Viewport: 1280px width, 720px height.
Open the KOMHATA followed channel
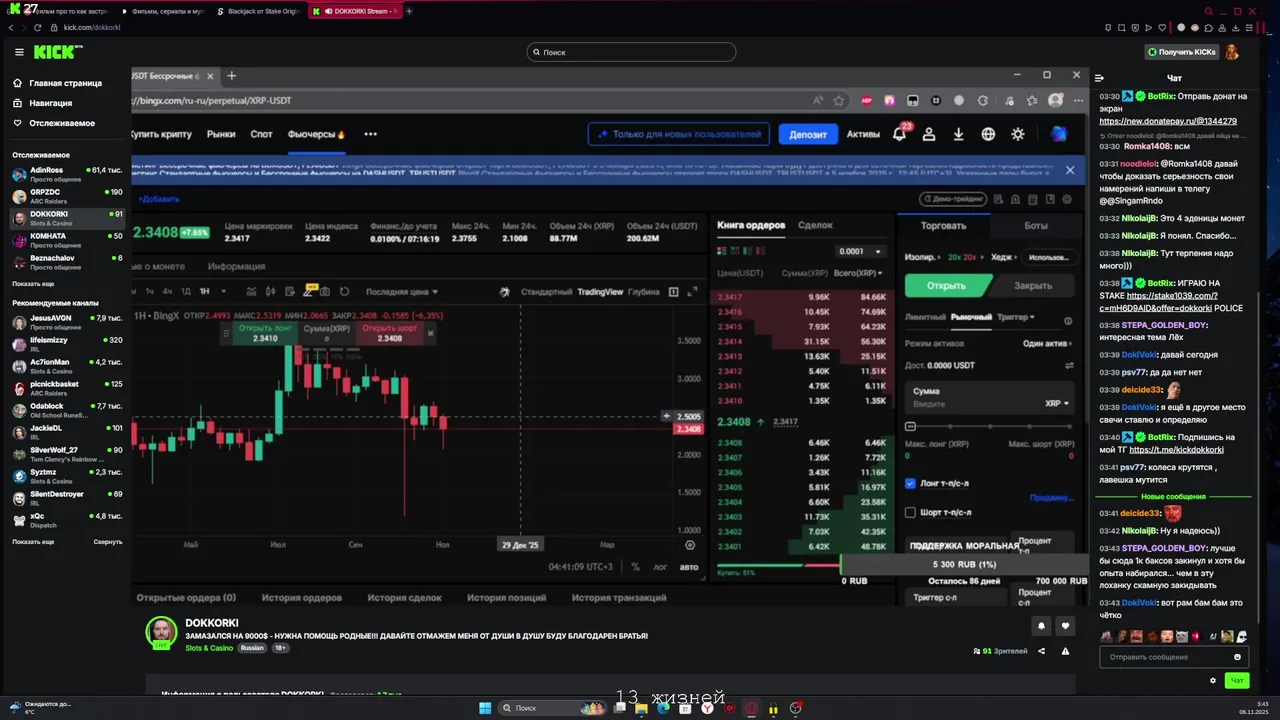(68, 239)
